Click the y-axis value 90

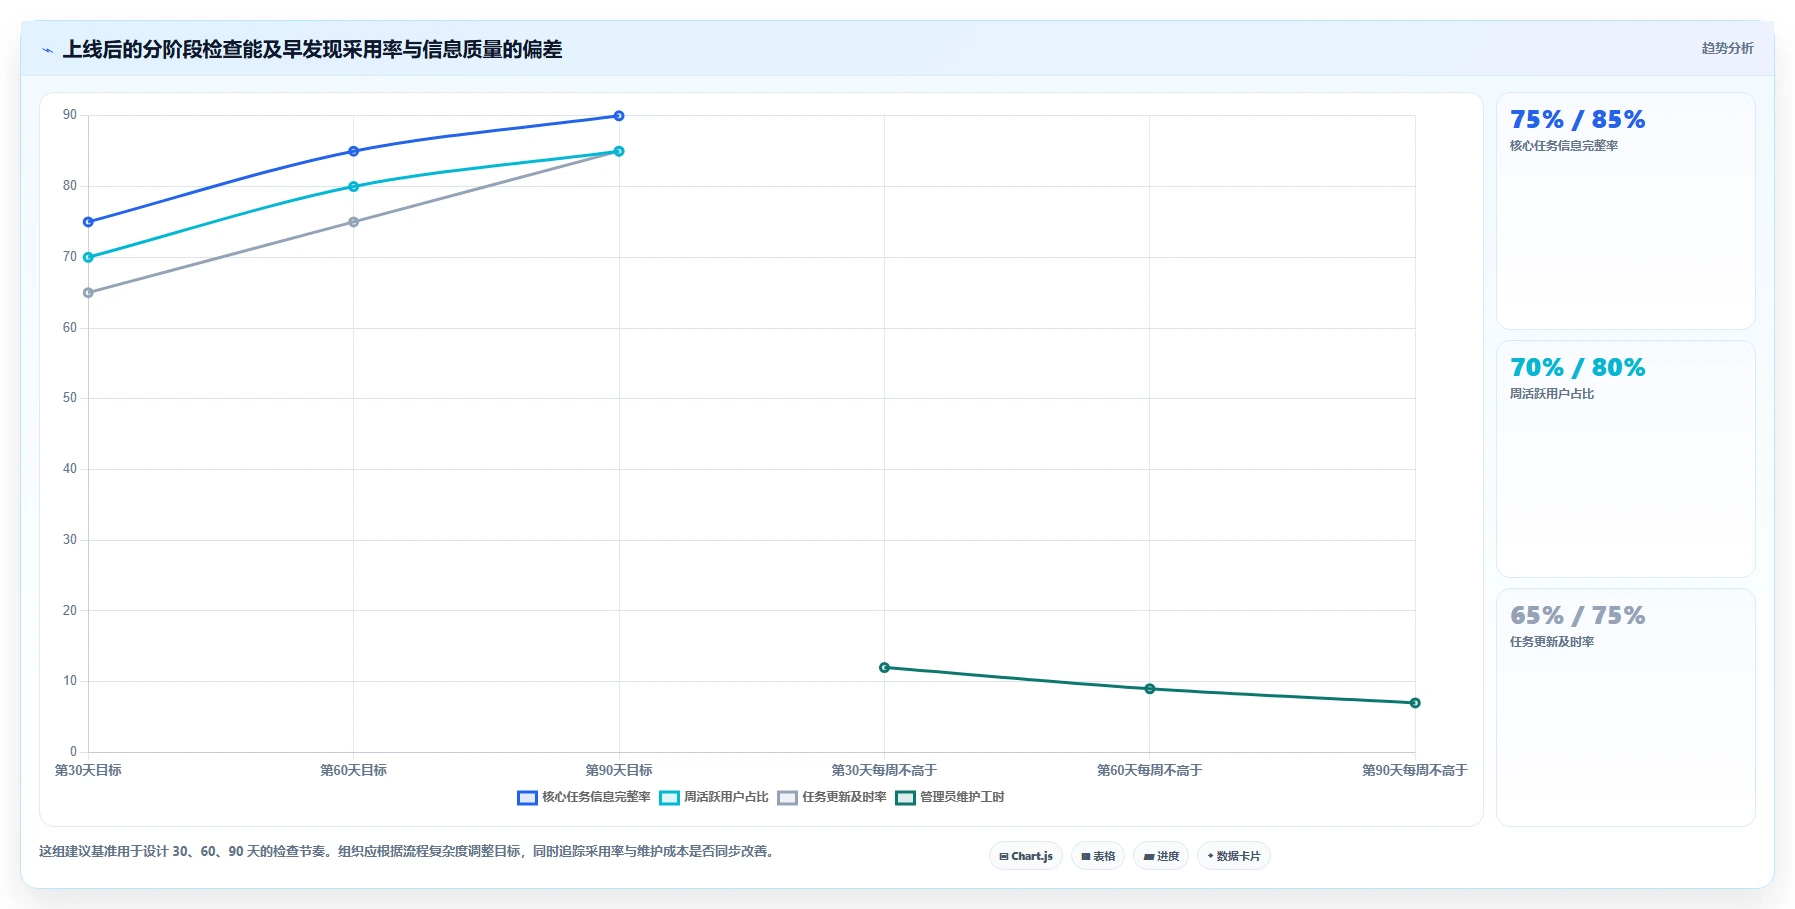[x=70, y=115]
